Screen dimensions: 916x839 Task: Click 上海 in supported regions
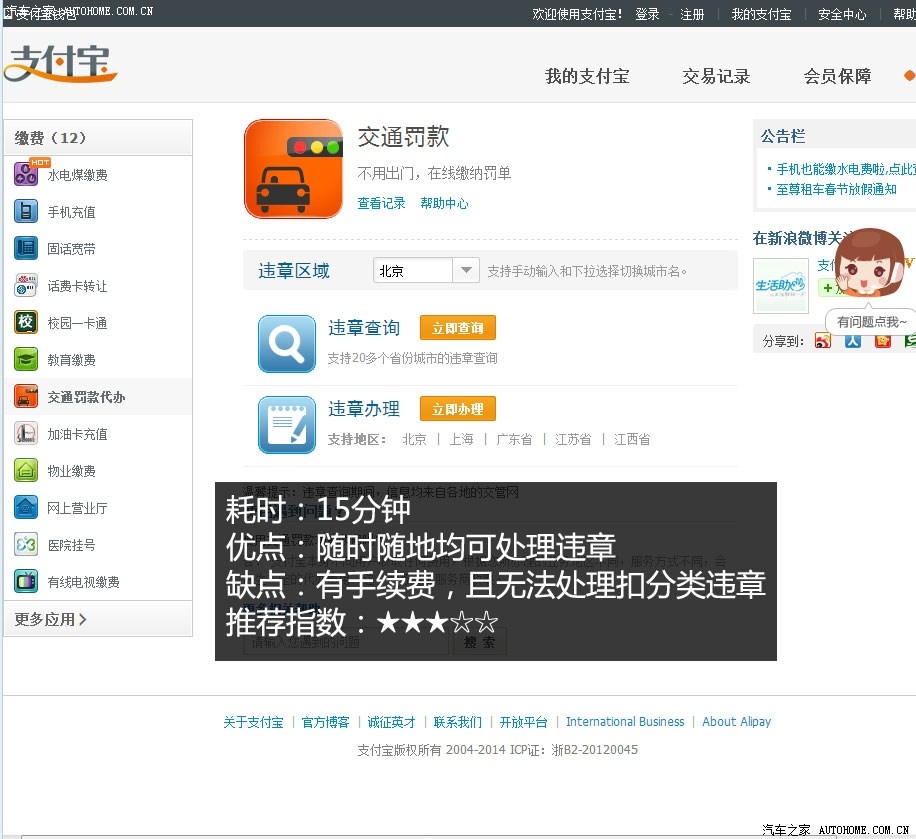tap(462, 439)
